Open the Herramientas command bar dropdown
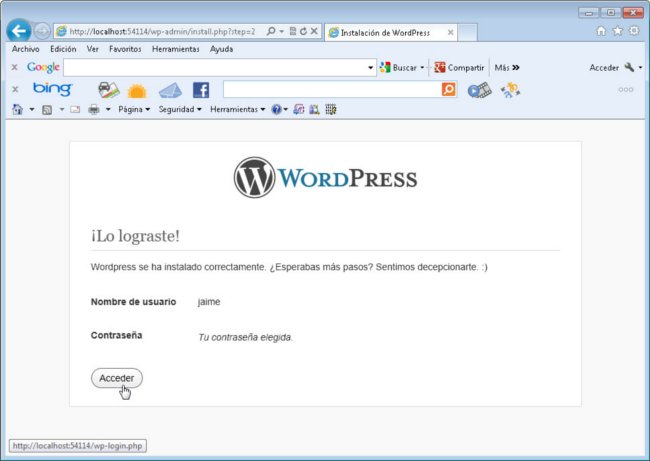The width and height of the screenshot is (650, 461). 238,109
